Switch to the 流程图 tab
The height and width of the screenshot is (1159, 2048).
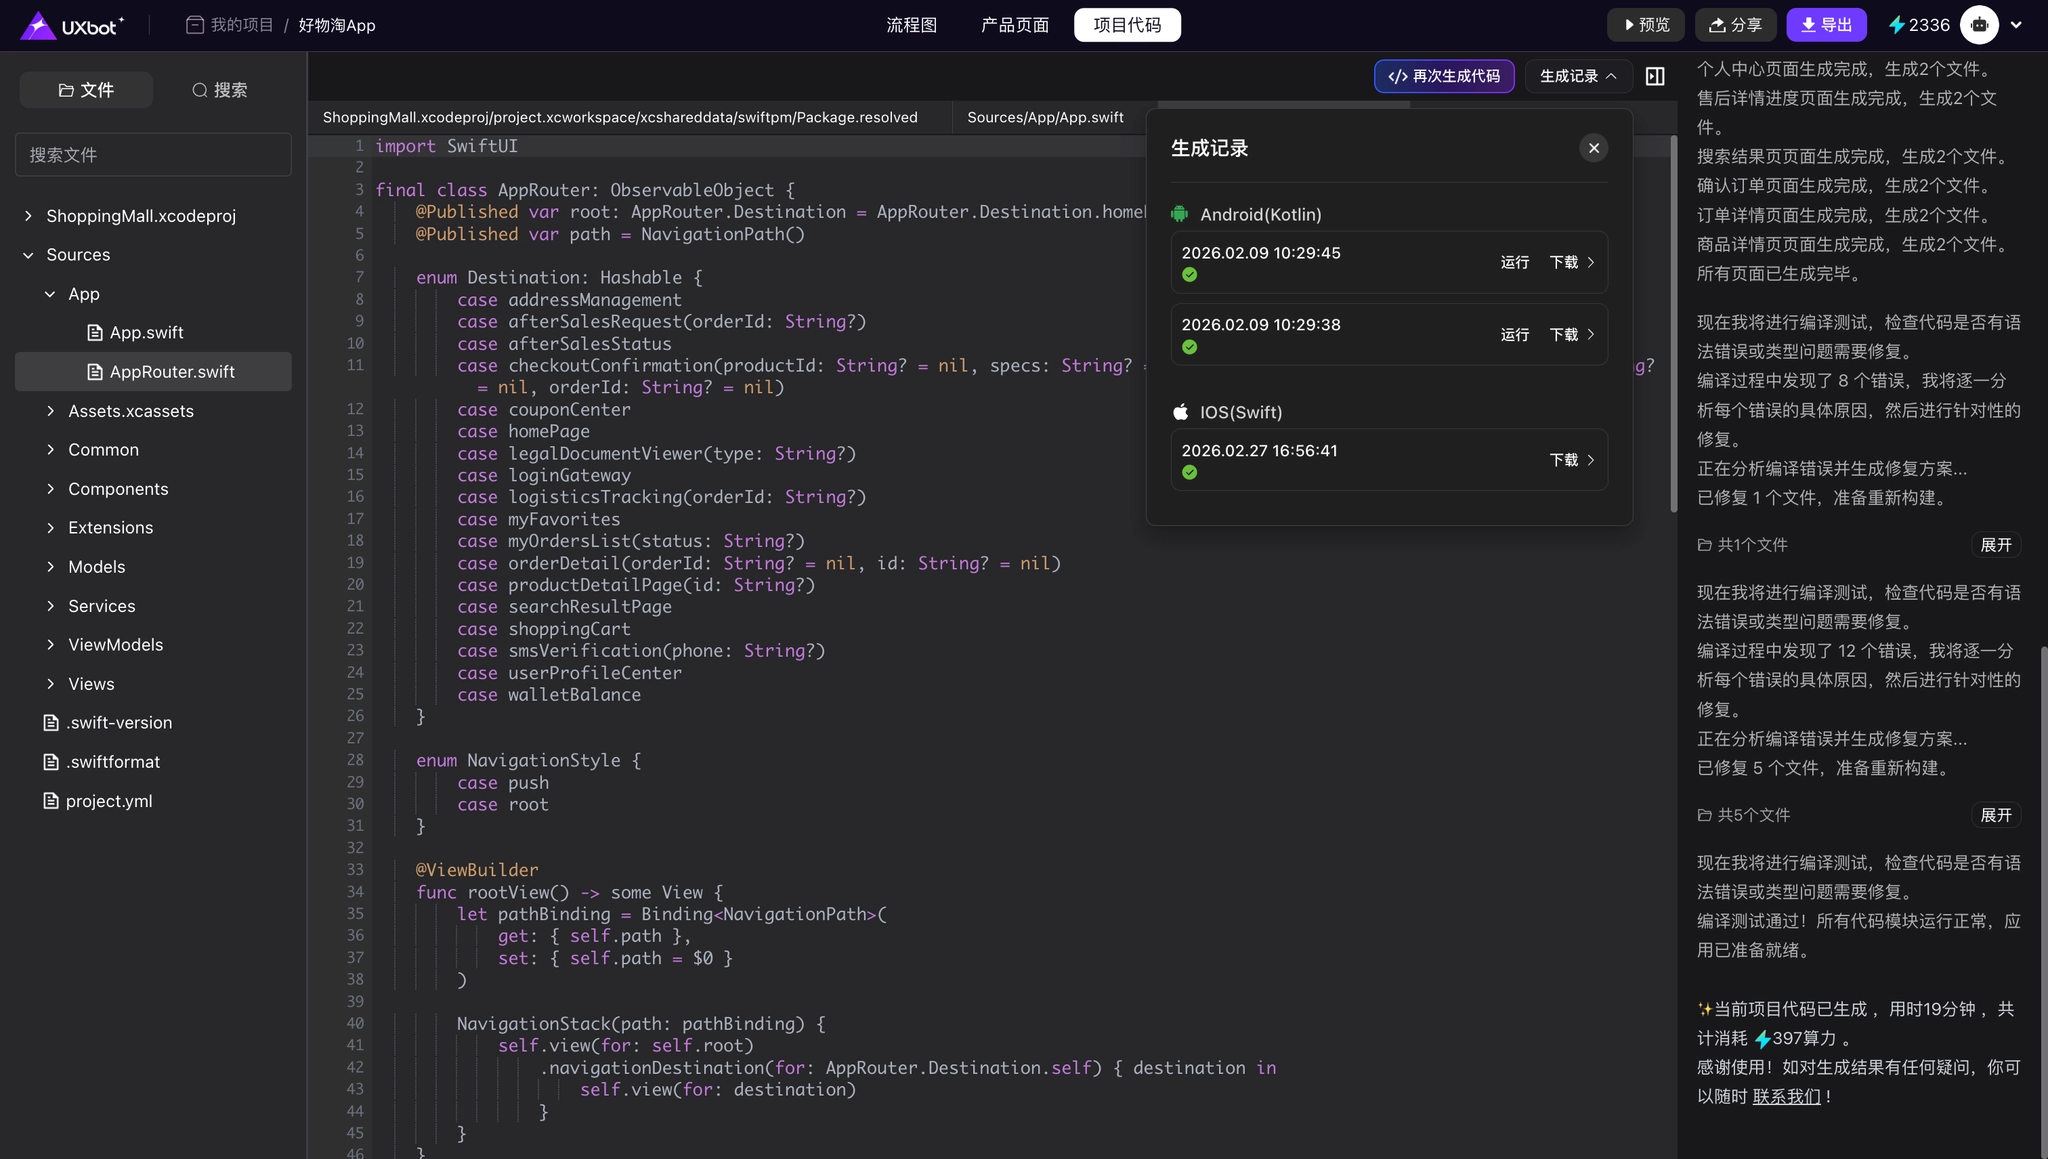(911, 25)
